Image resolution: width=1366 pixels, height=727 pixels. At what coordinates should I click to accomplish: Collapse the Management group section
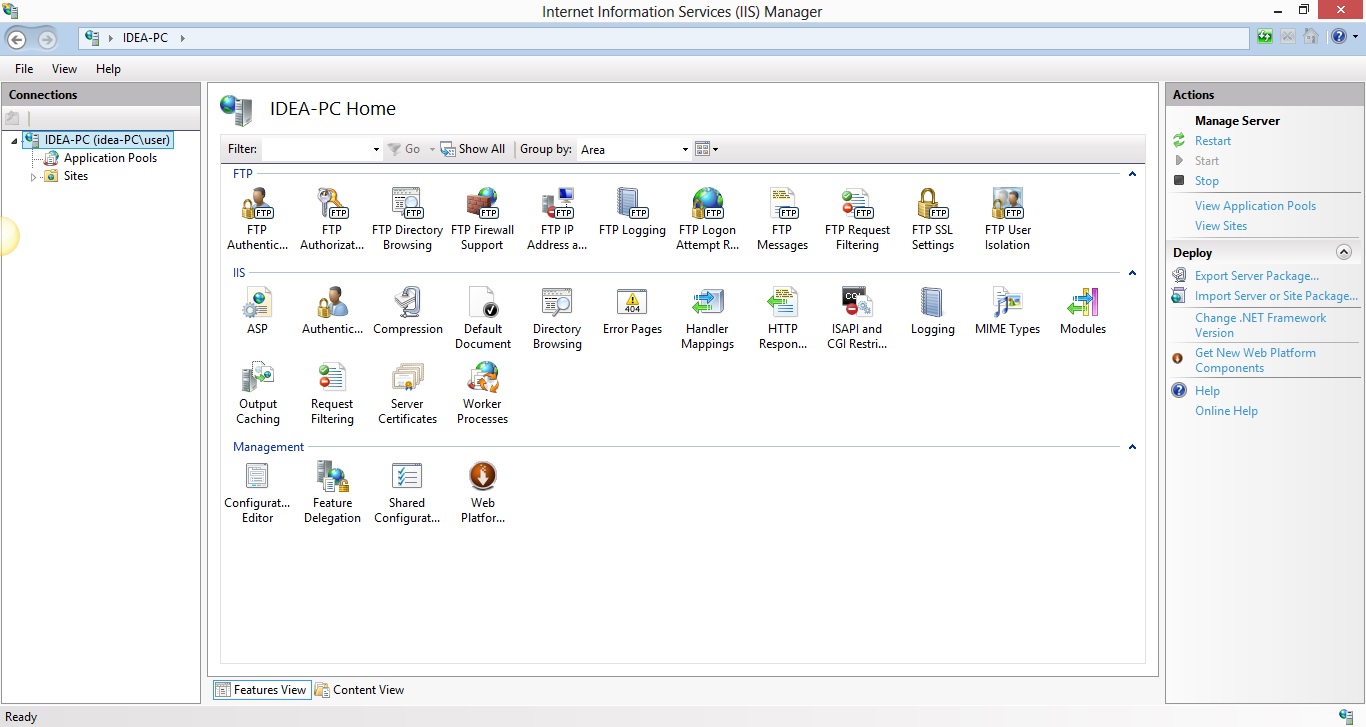coord(1132,447)
